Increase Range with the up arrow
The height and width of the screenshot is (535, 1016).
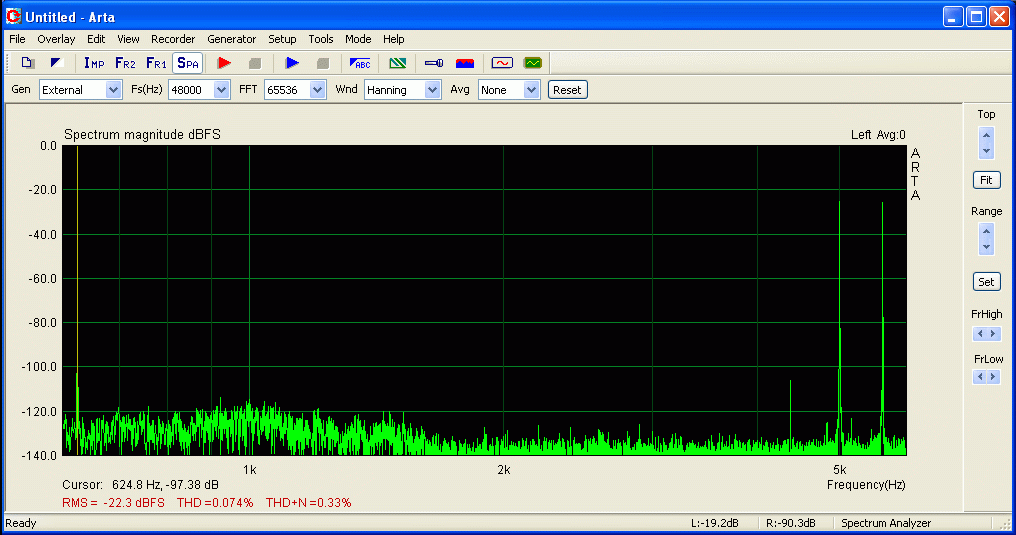(x=986, y=231)
